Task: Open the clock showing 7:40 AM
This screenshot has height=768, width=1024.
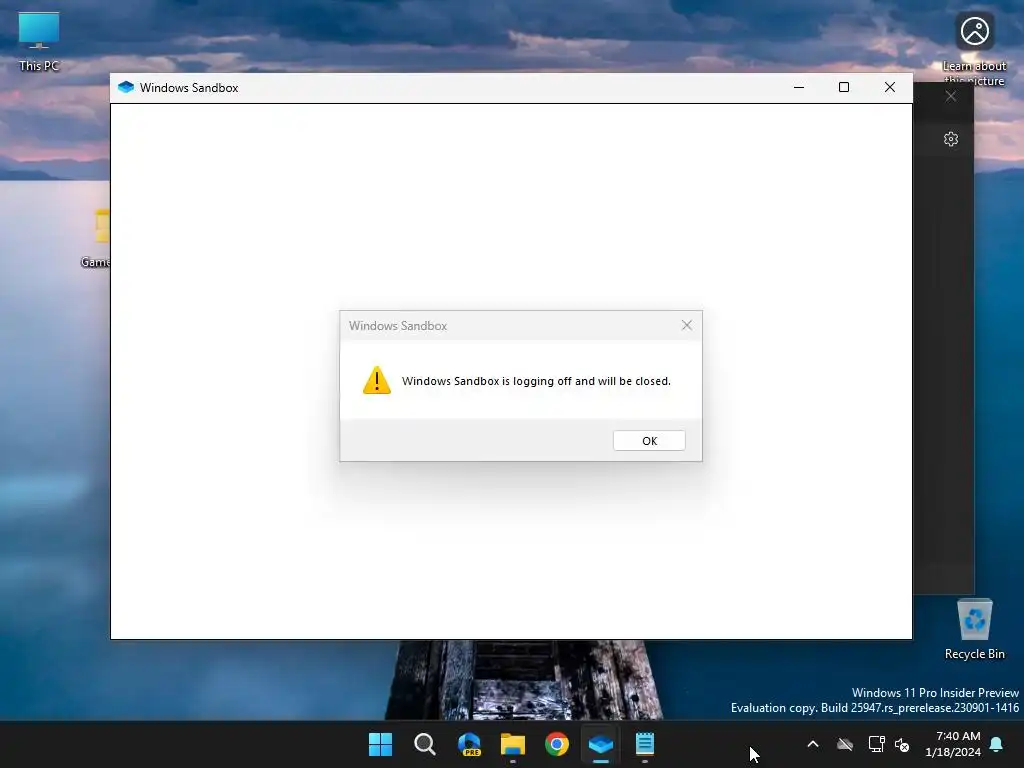Action: (x=953, y=744)
